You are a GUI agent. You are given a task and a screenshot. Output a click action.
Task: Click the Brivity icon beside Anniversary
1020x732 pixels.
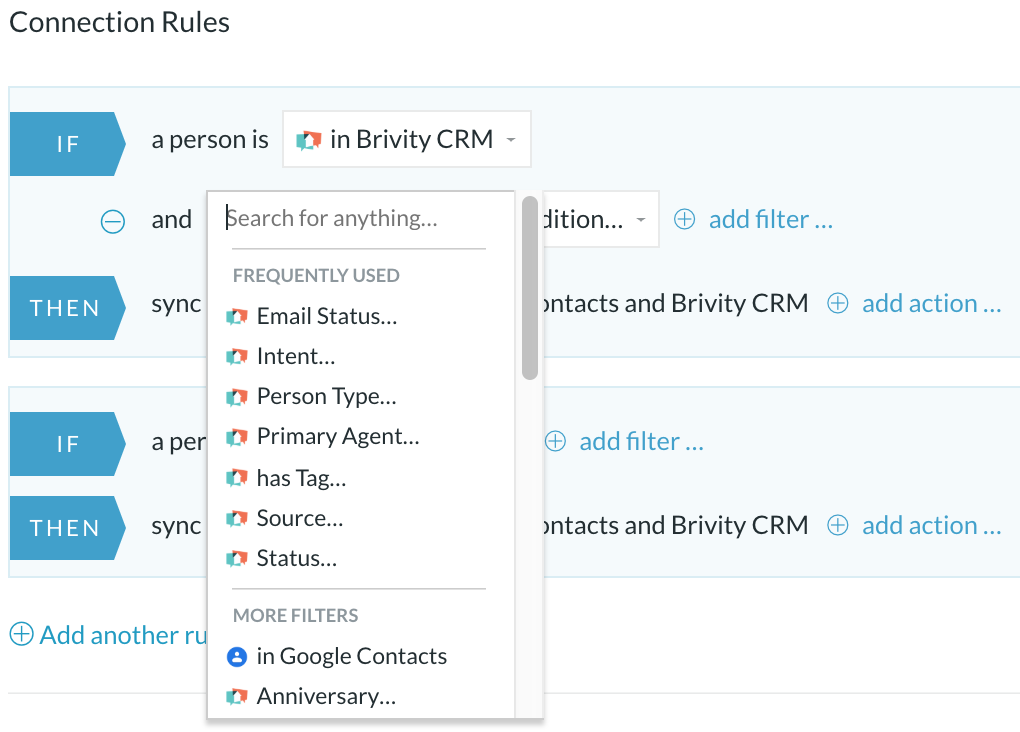tap(237, 697)
